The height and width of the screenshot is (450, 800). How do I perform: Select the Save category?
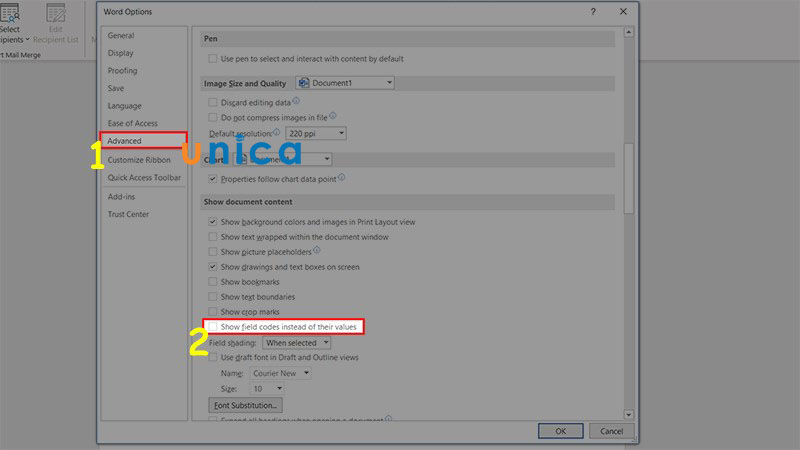tap(116, 88)
